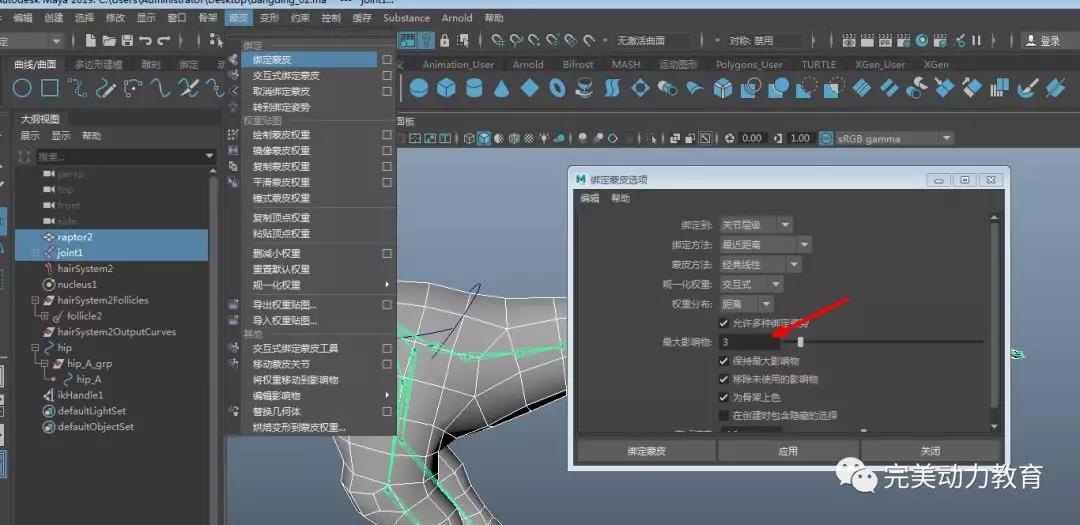Image resolution: width=1080 pixels, height=525 pixels.
Task: Select the polygon sphere shelf icon
Action: click(x=419, y=89)
